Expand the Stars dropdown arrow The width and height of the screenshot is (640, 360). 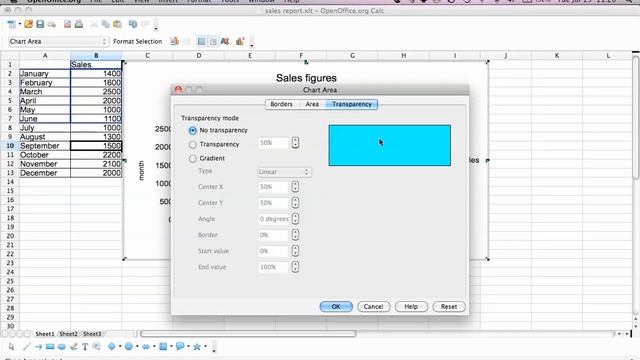point(205,347)
